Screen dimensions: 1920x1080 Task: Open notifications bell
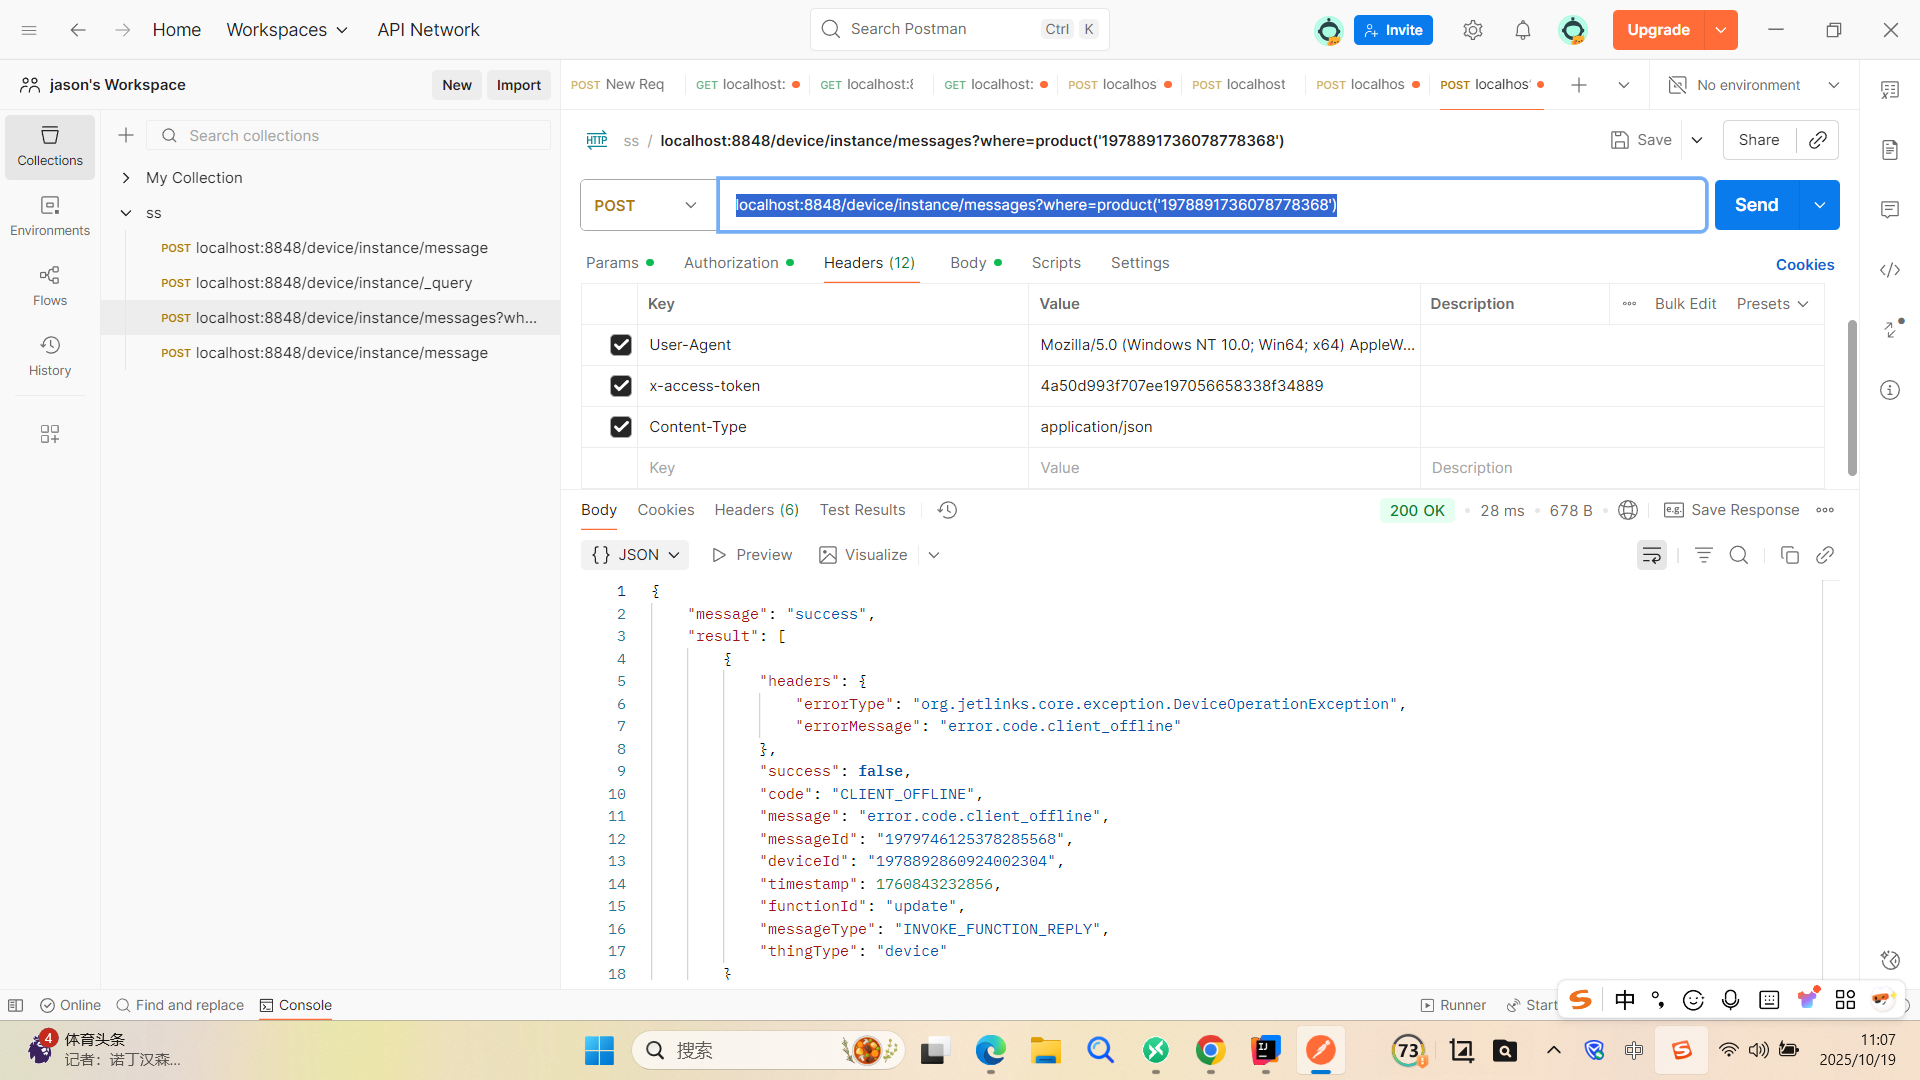1522,30
